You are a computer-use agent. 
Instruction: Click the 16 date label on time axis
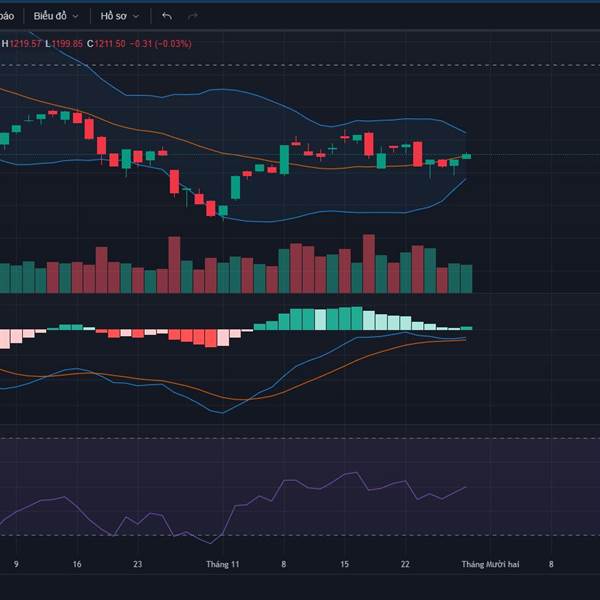click(x=77, y=564)
